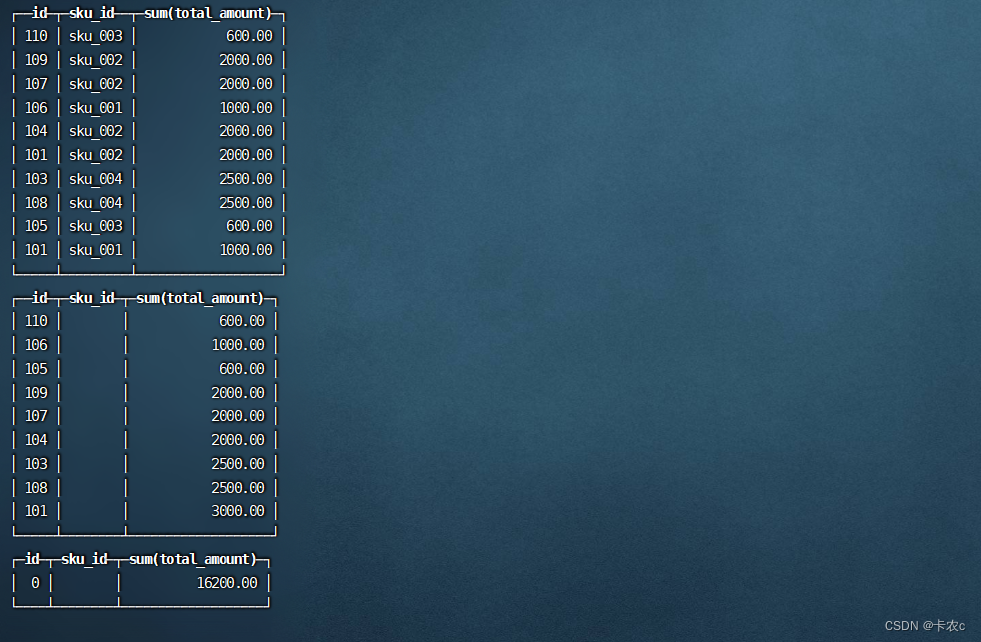981x642 pixels.
Task: Click 2000.00 in the 107 sku_002 row
Action: point(246,84)
